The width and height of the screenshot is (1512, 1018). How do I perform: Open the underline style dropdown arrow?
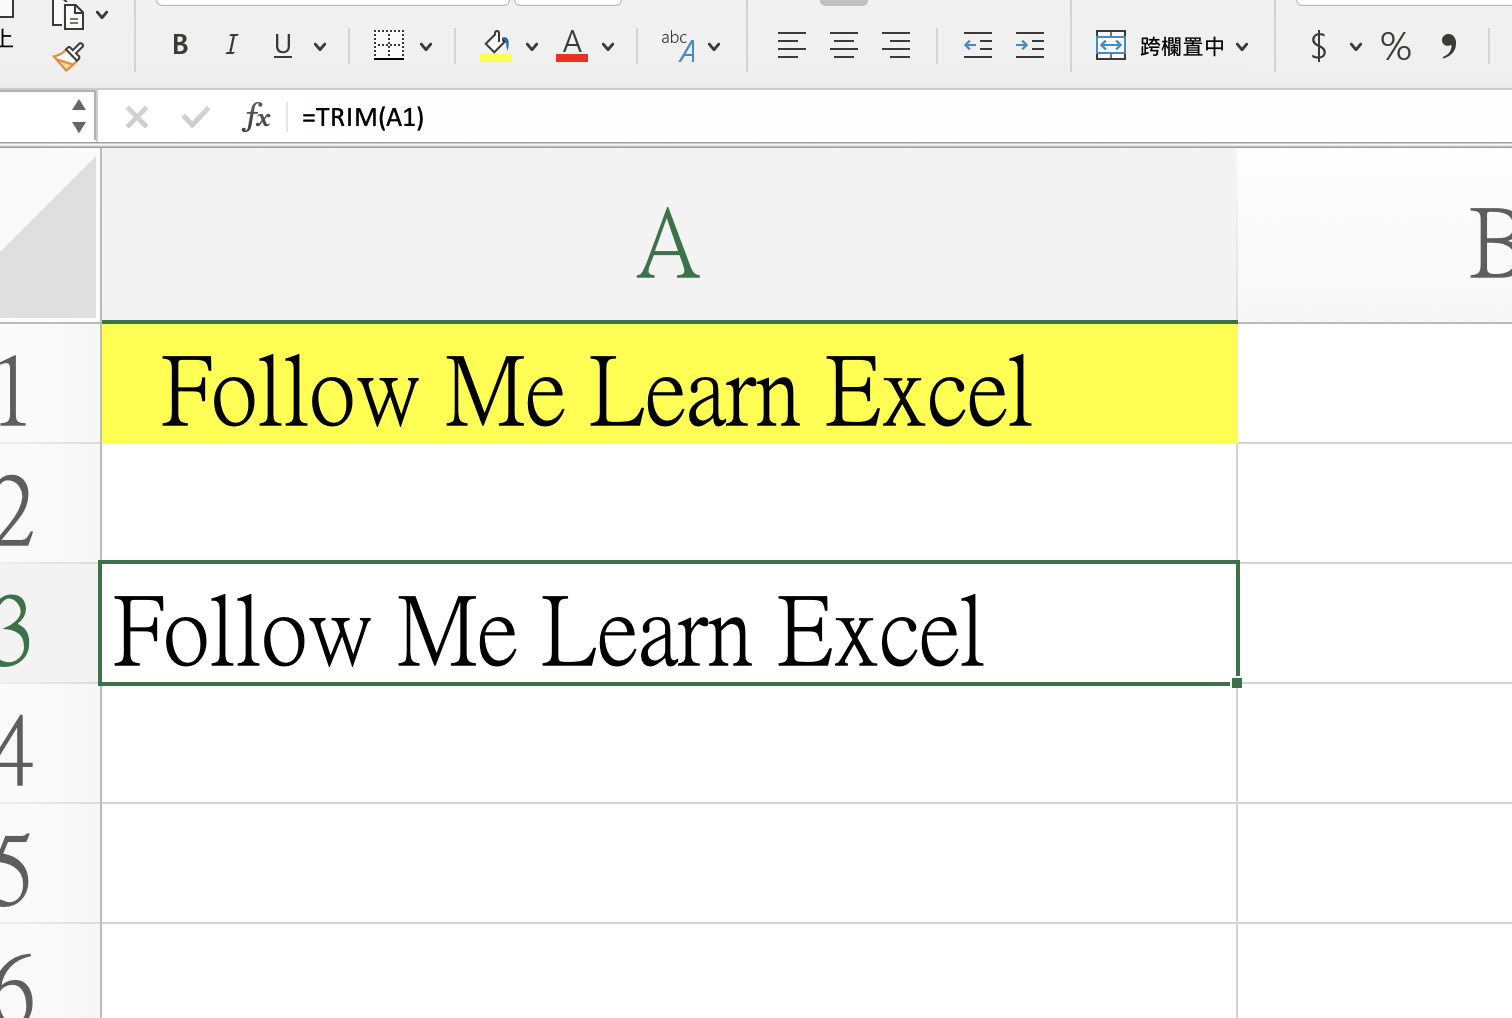[x=320, y=46]
